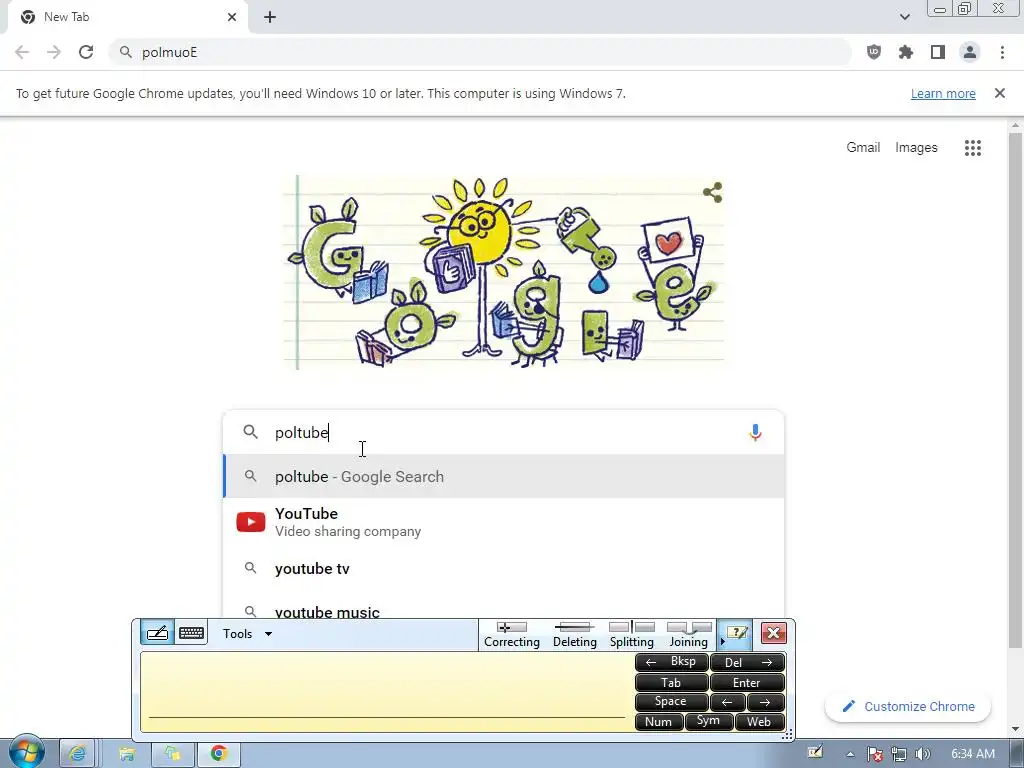Open the Extensions puzzle-piece menu
This screenshot has width=1024, height=768.
coord(906,52)
